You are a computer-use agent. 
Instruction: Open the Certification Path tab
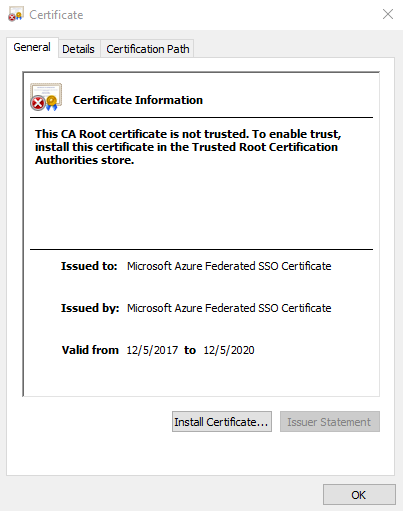148,49
